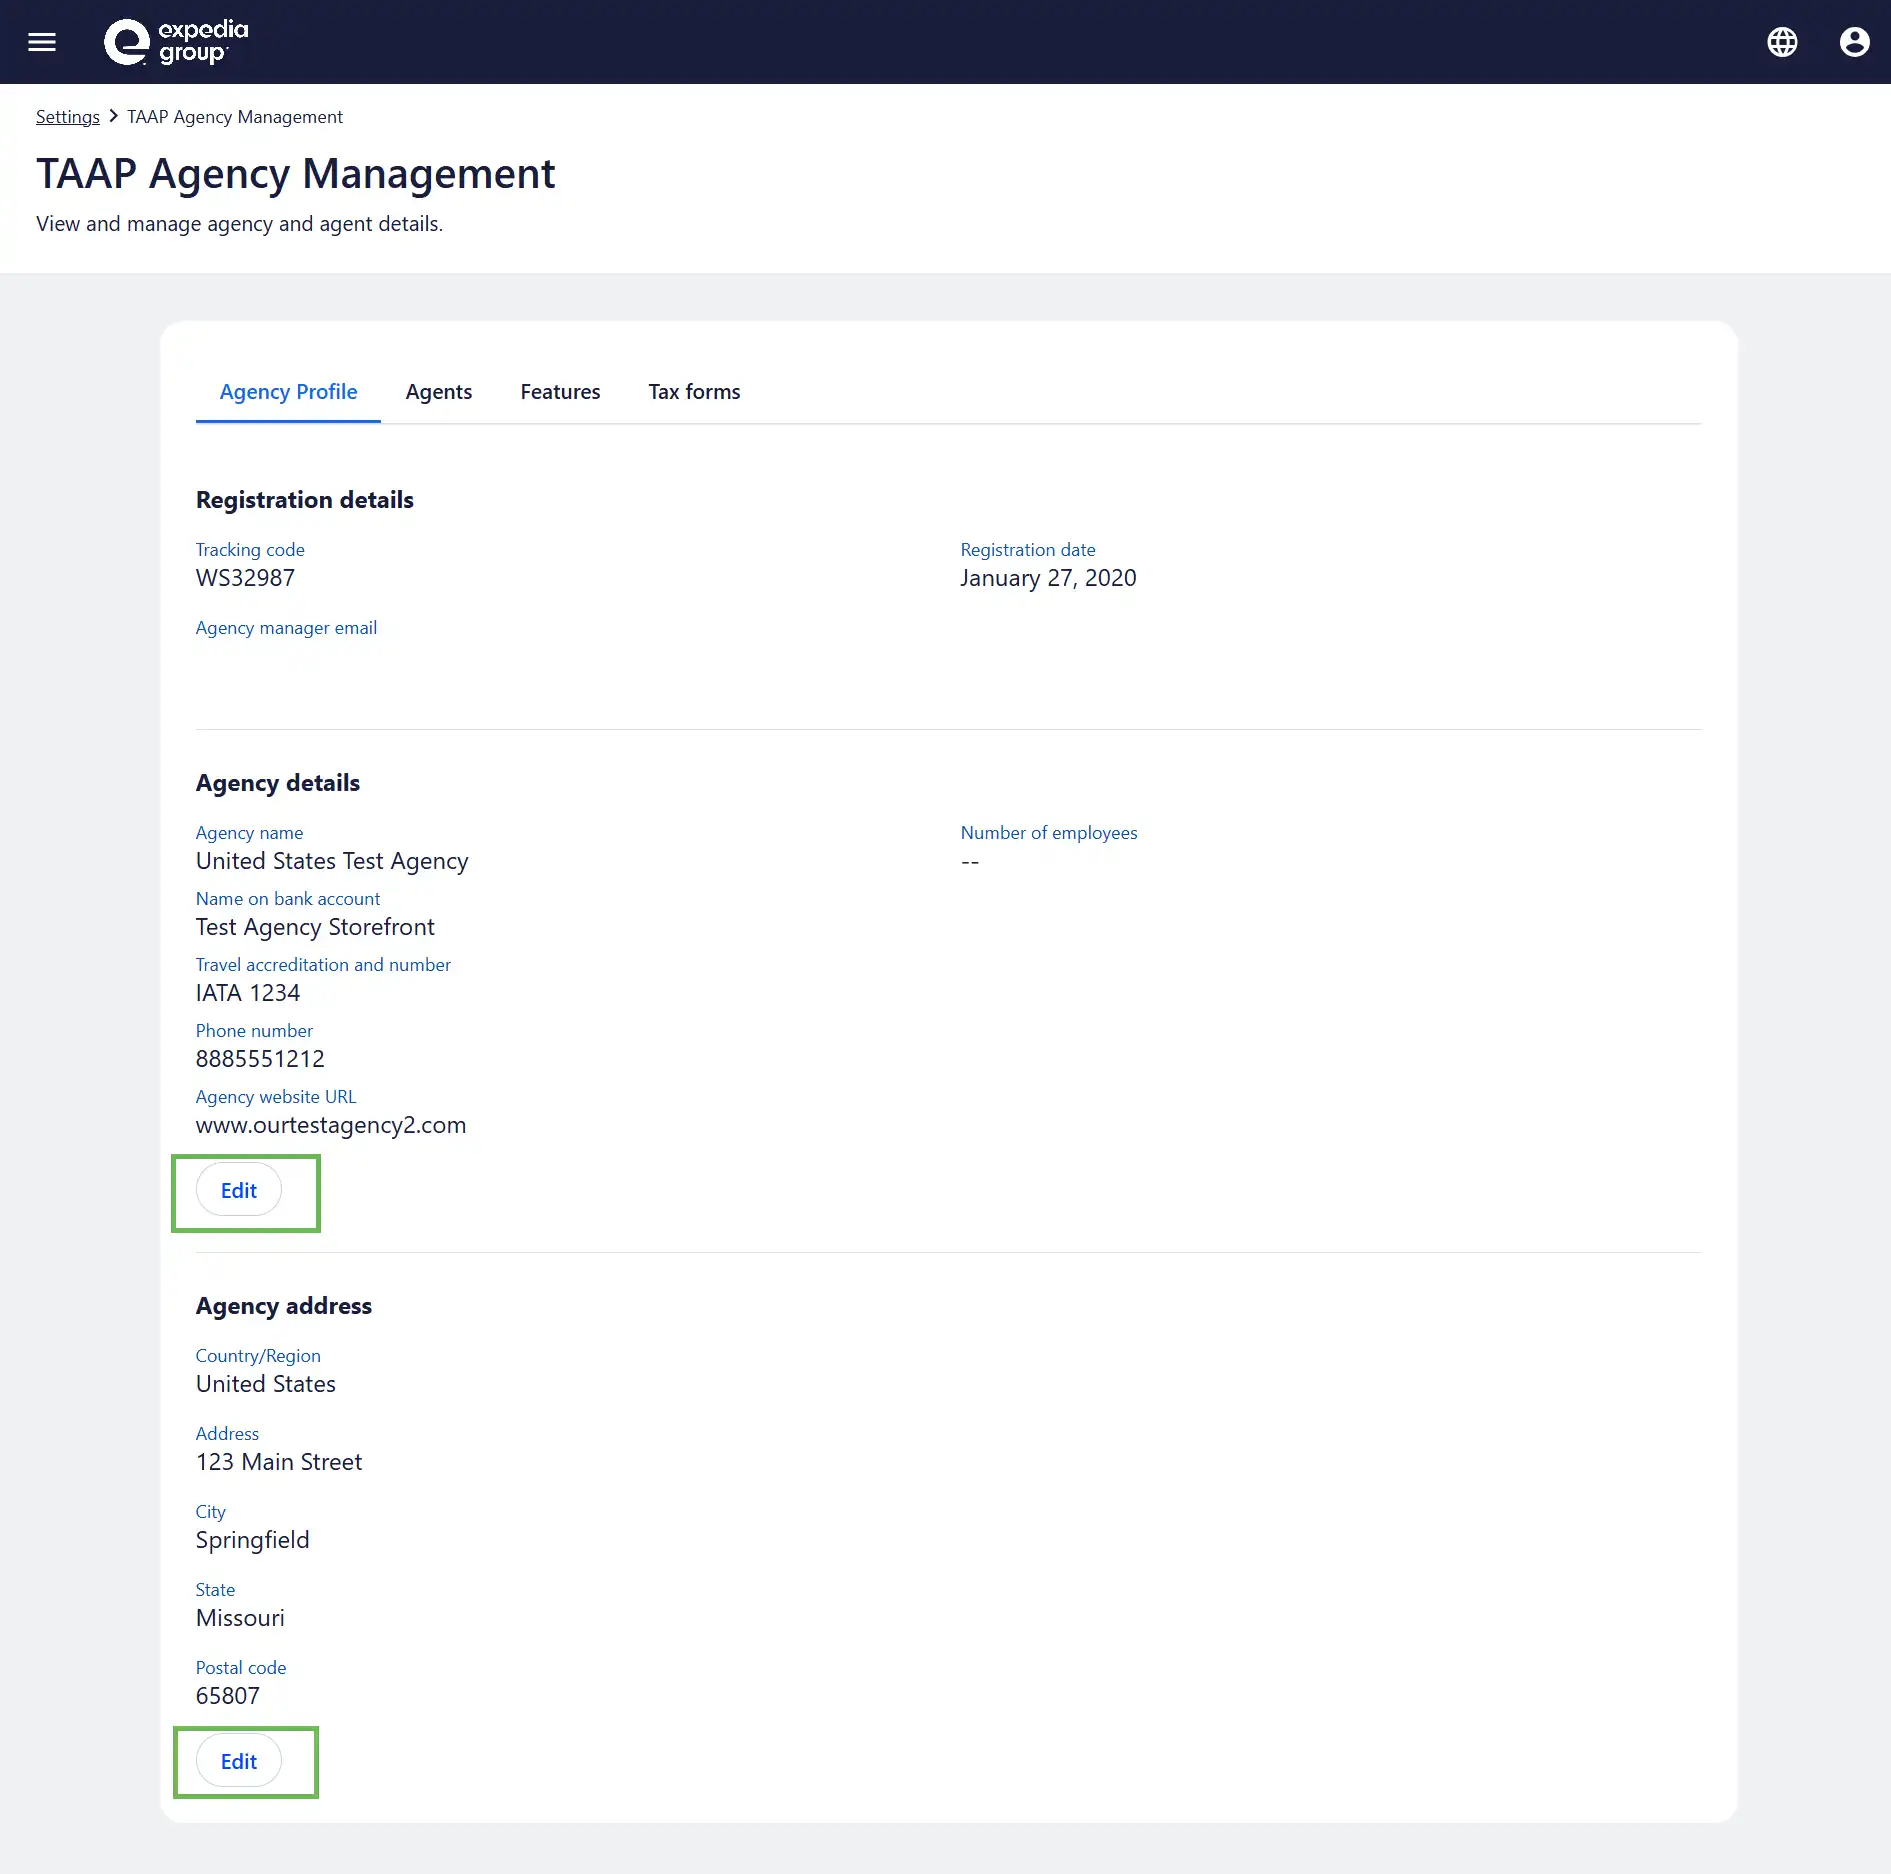Viewport: 1891px width, 1874px height.
Task: Open the Tax forms tab
Action: [694, 391]
